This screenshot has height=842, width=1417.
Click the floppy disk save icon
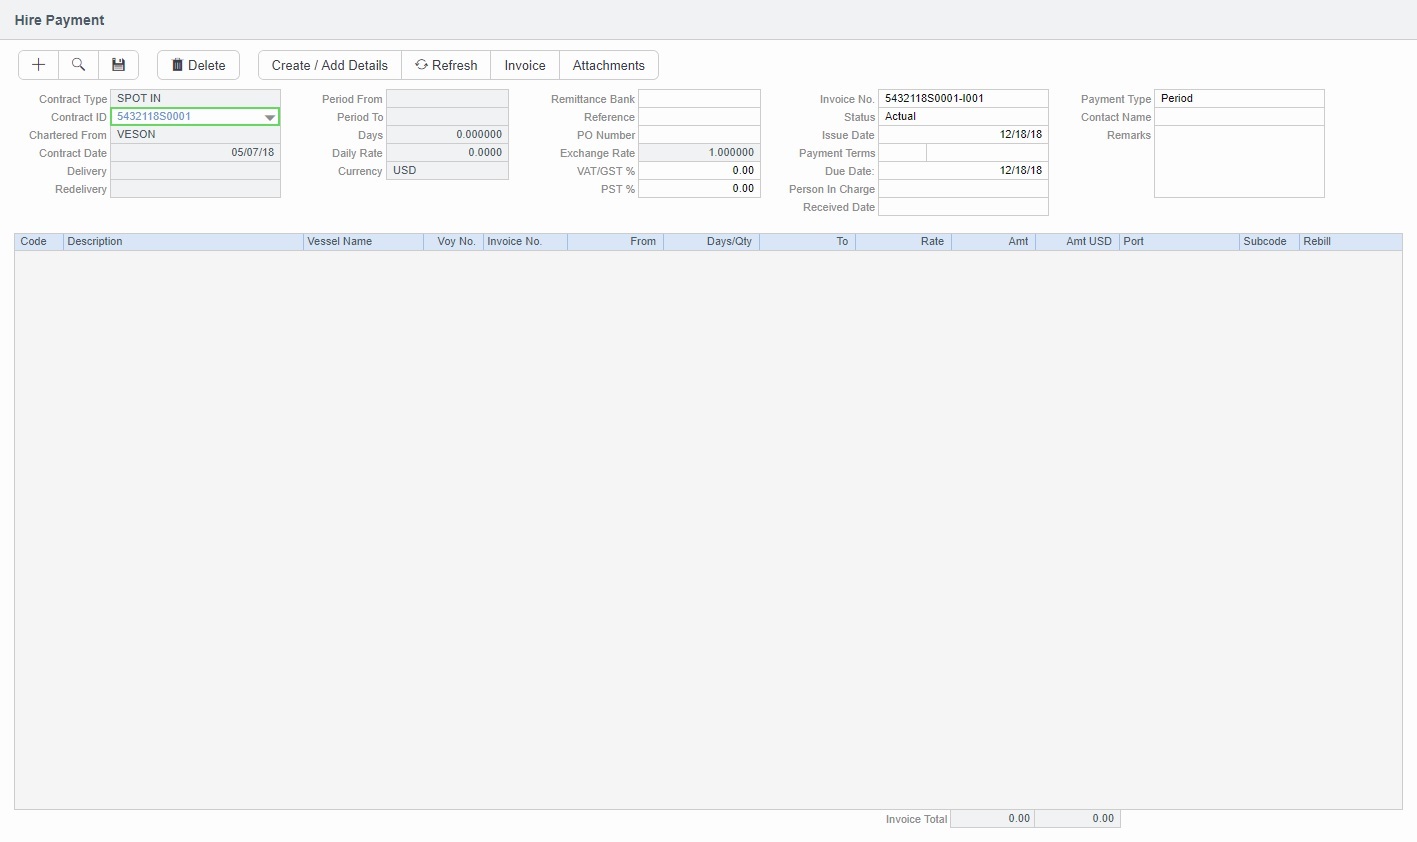click(x=118, y=65)
